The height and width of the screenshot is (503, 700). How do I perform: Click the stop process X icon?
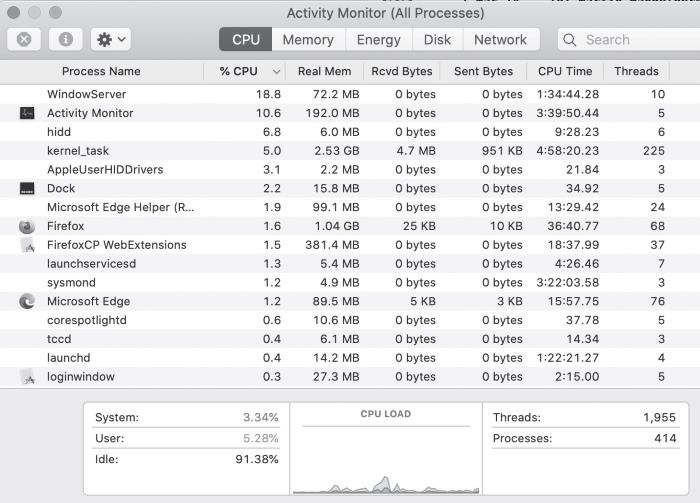24,40
